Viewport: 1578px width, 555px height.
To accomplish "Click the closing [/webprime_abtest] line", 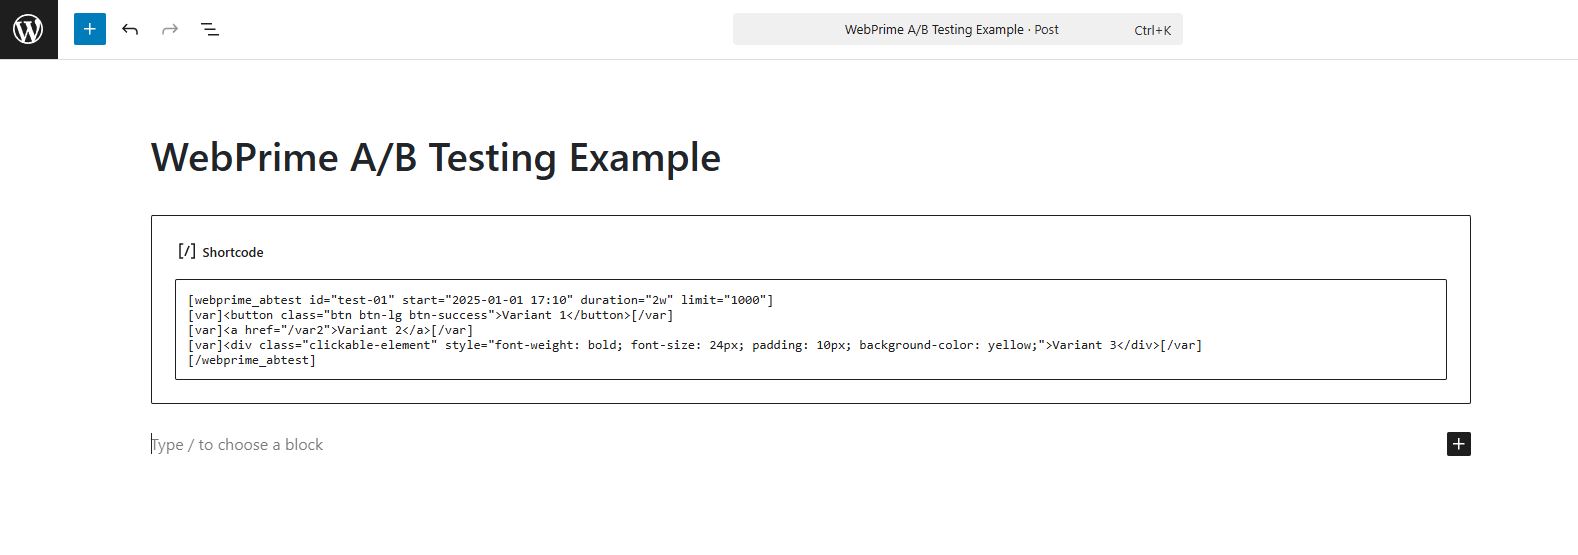I will coord(251,360).
